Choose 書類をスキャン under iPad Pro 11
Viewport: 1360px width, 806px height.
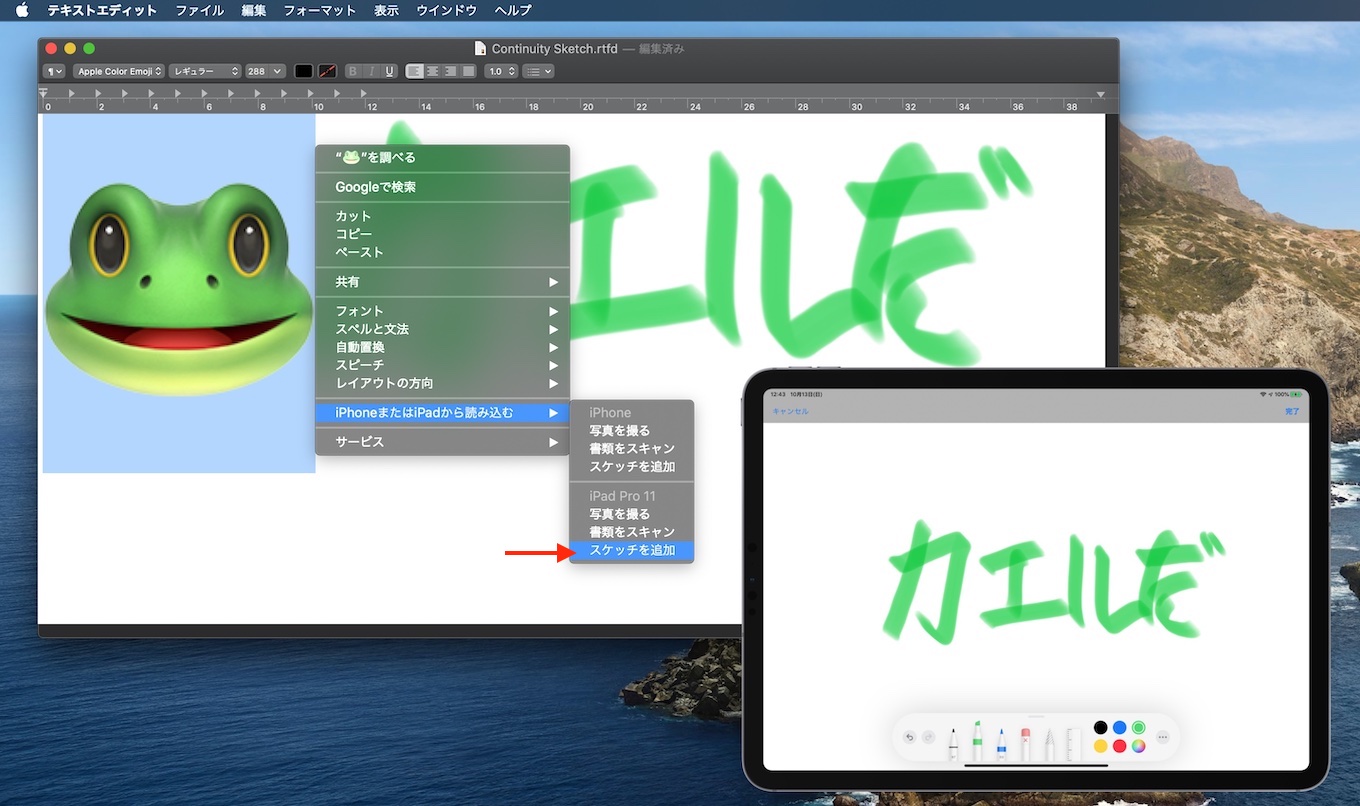(631, 532)
